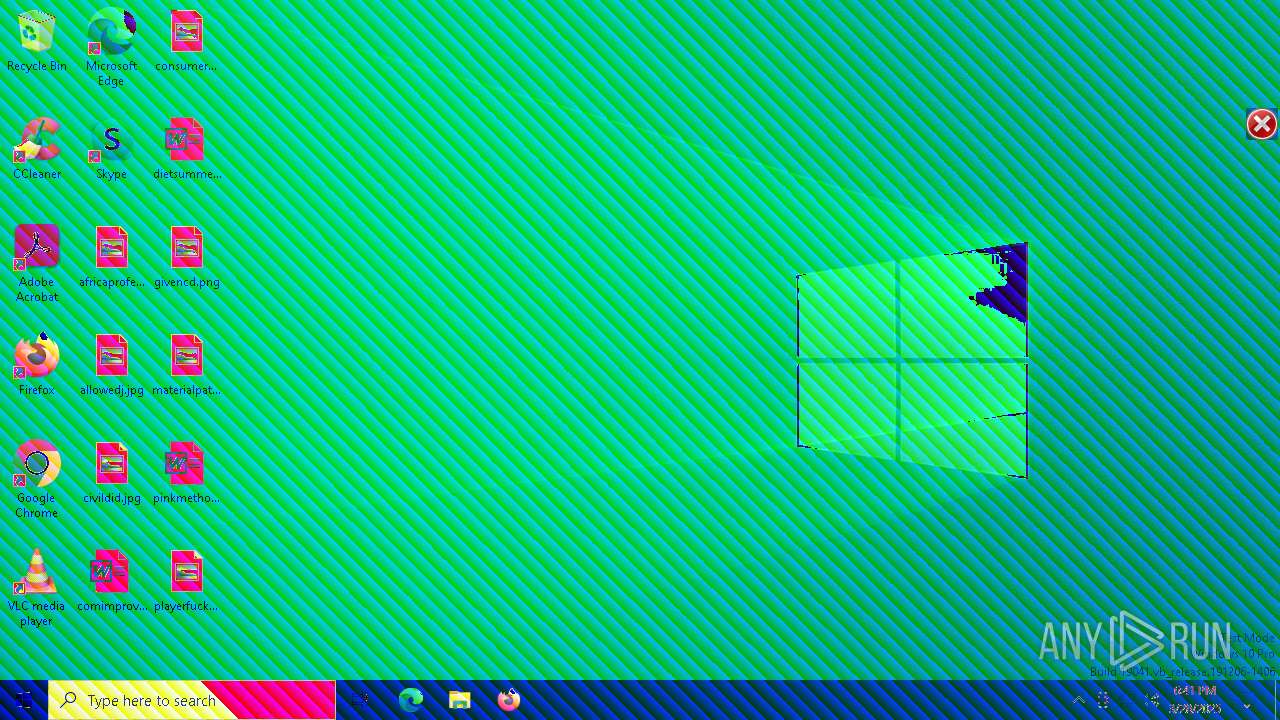Open File Explorer from taskbar
The height and width of the screenshot is (720, 1280).
point(460,700)
